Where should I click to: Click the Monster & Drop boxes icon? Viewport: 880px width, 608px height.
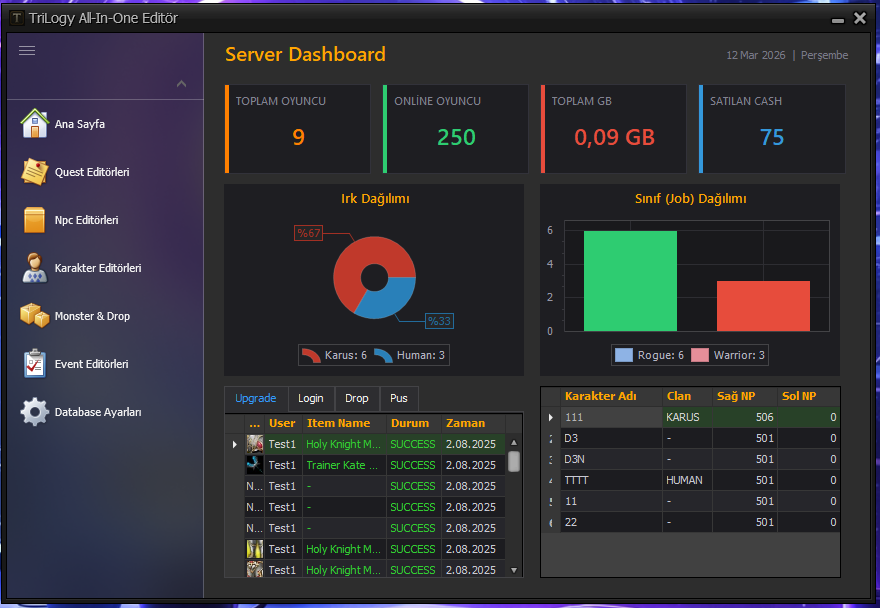point(35,316)
